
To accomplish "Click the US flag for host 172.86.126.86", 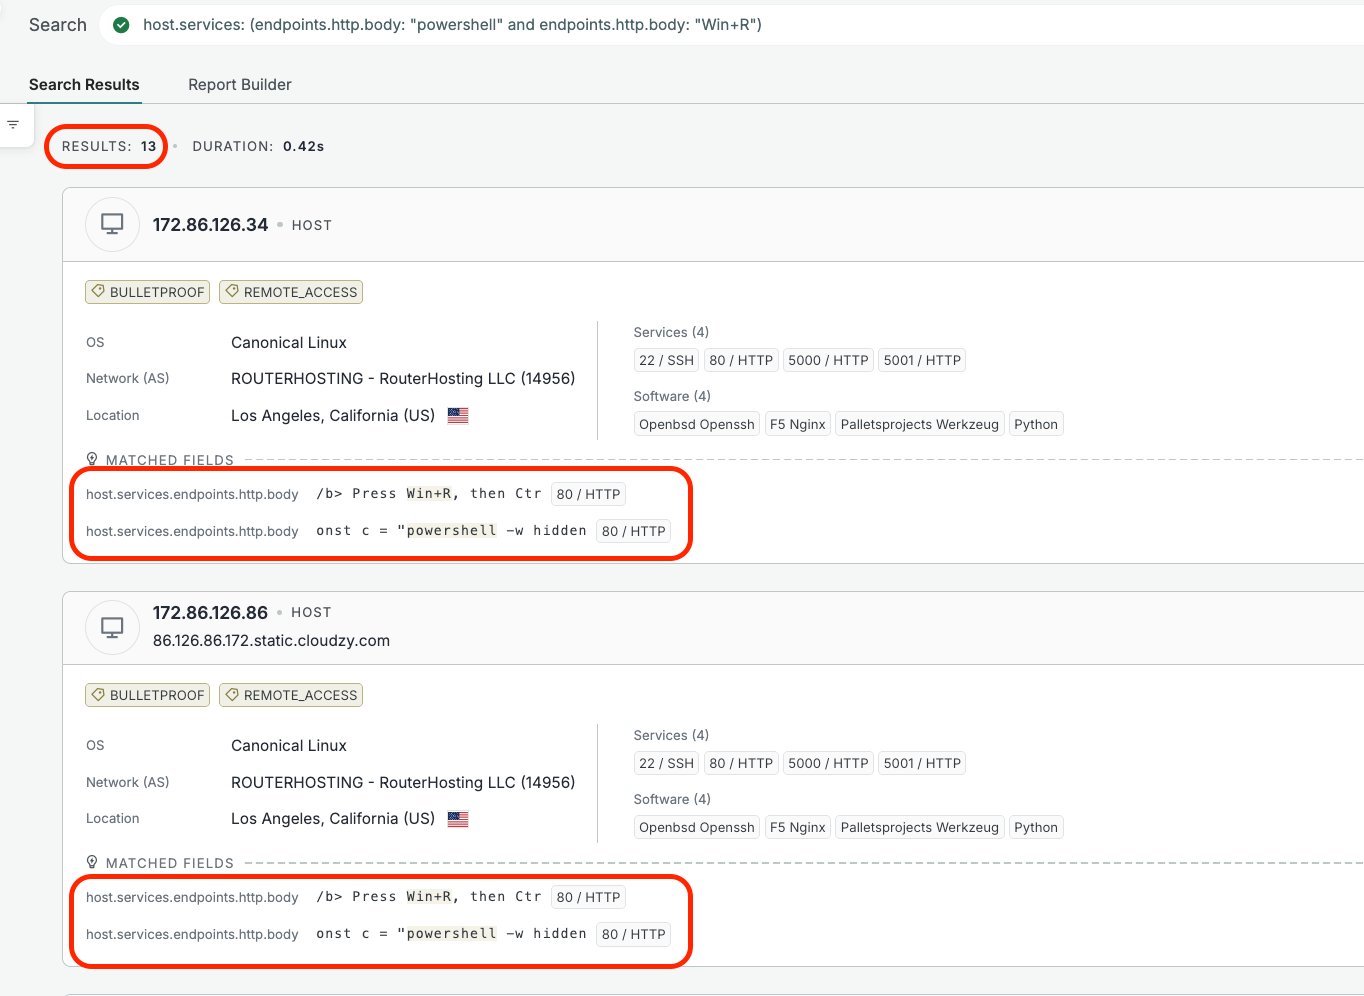I will 458,818.
